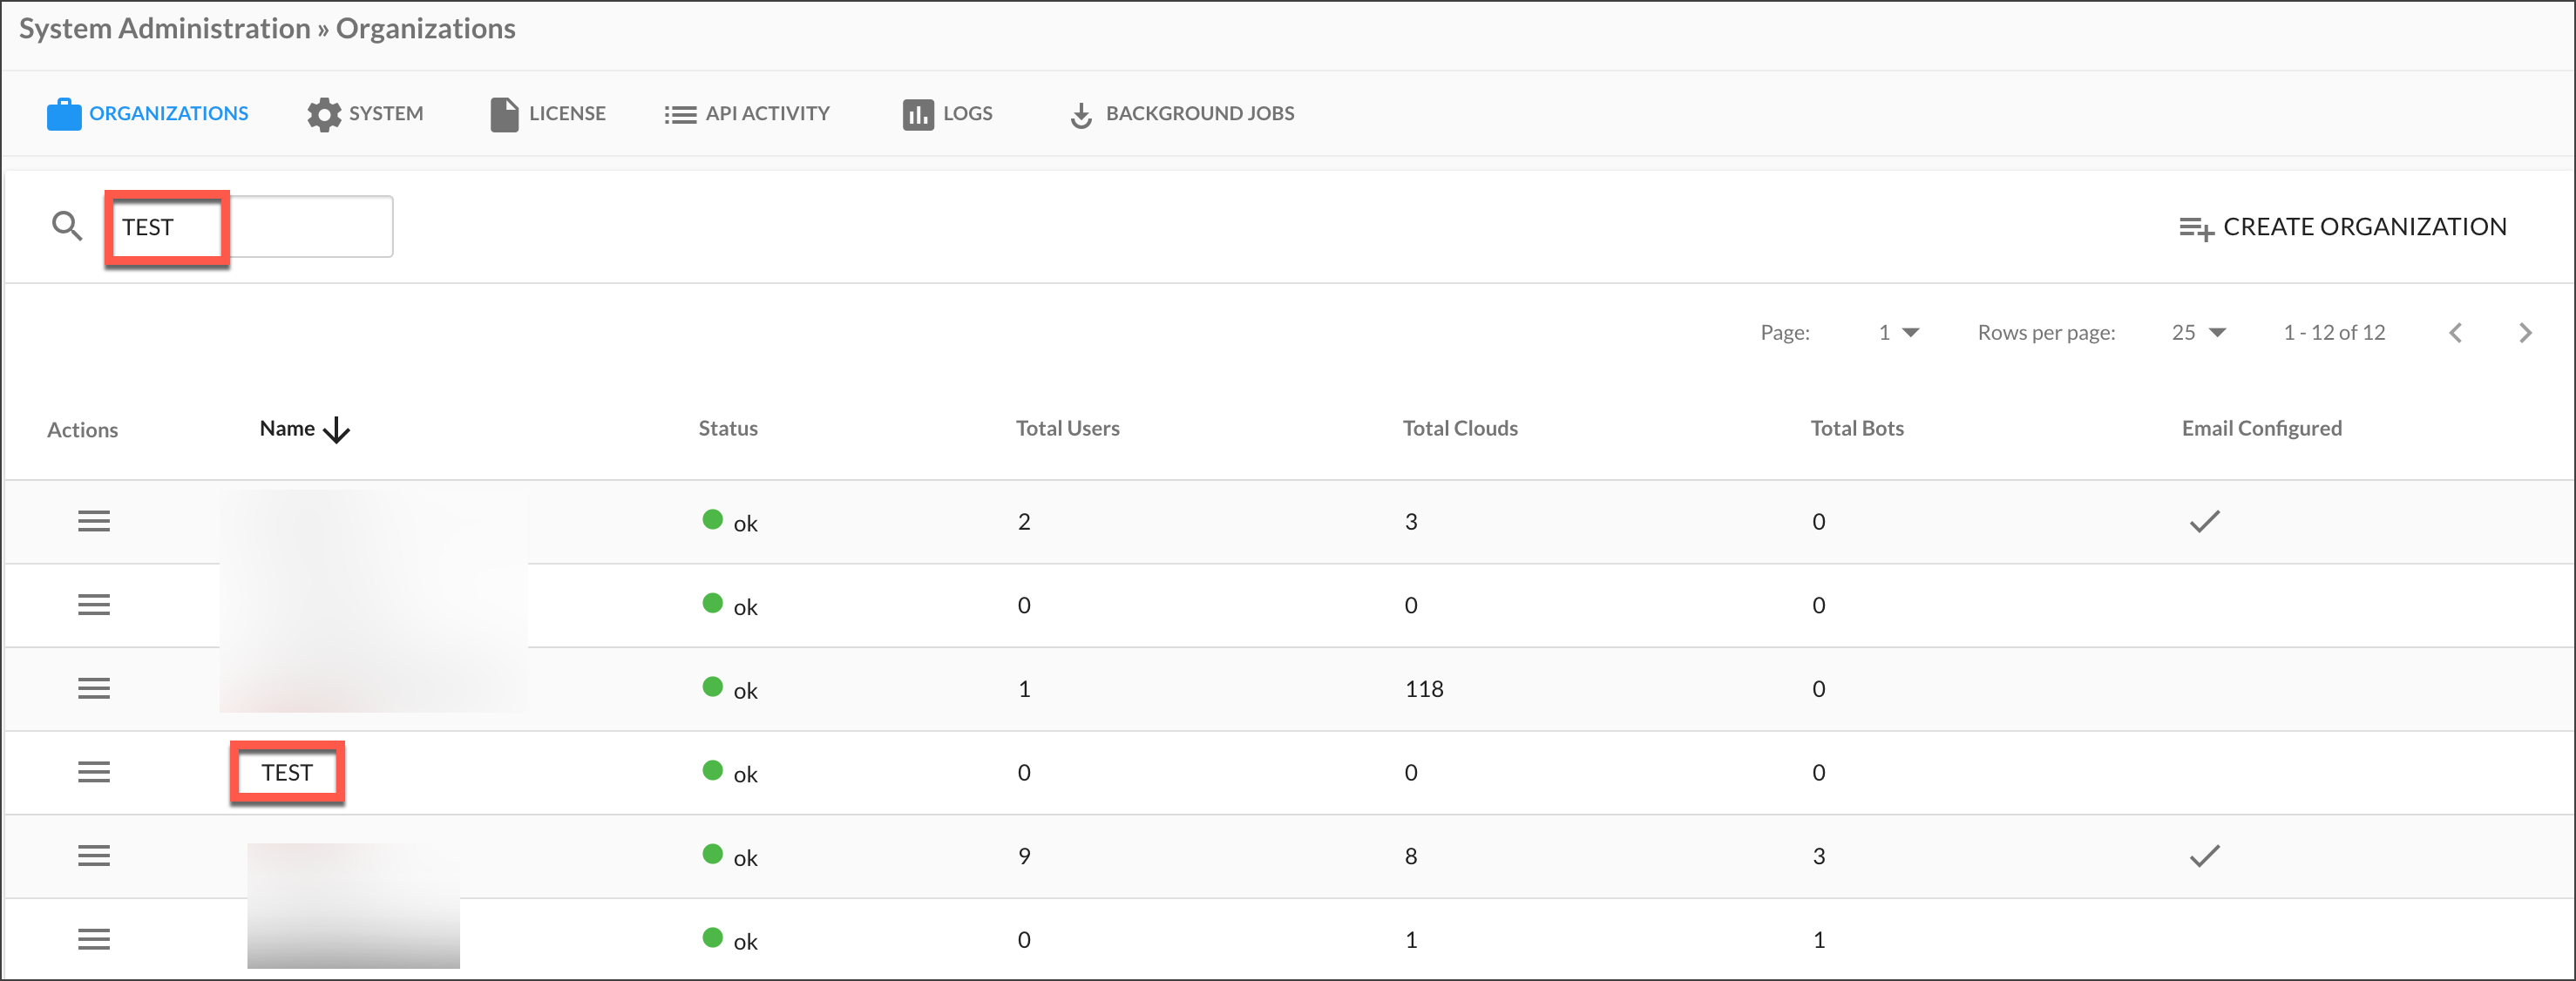Select the TEST organization name
The image size is (2576, 981).
click(x=287, y=772)
